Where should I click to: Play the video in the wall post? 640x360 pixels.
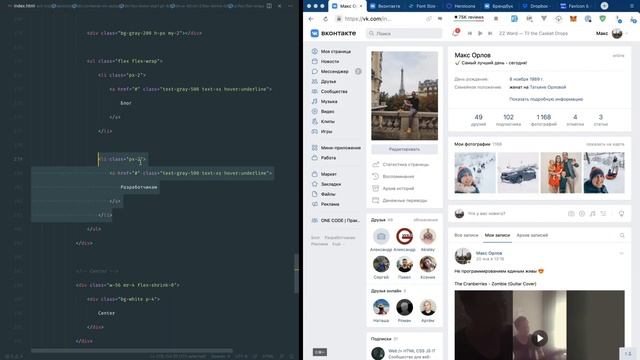(x=540, y=338)
